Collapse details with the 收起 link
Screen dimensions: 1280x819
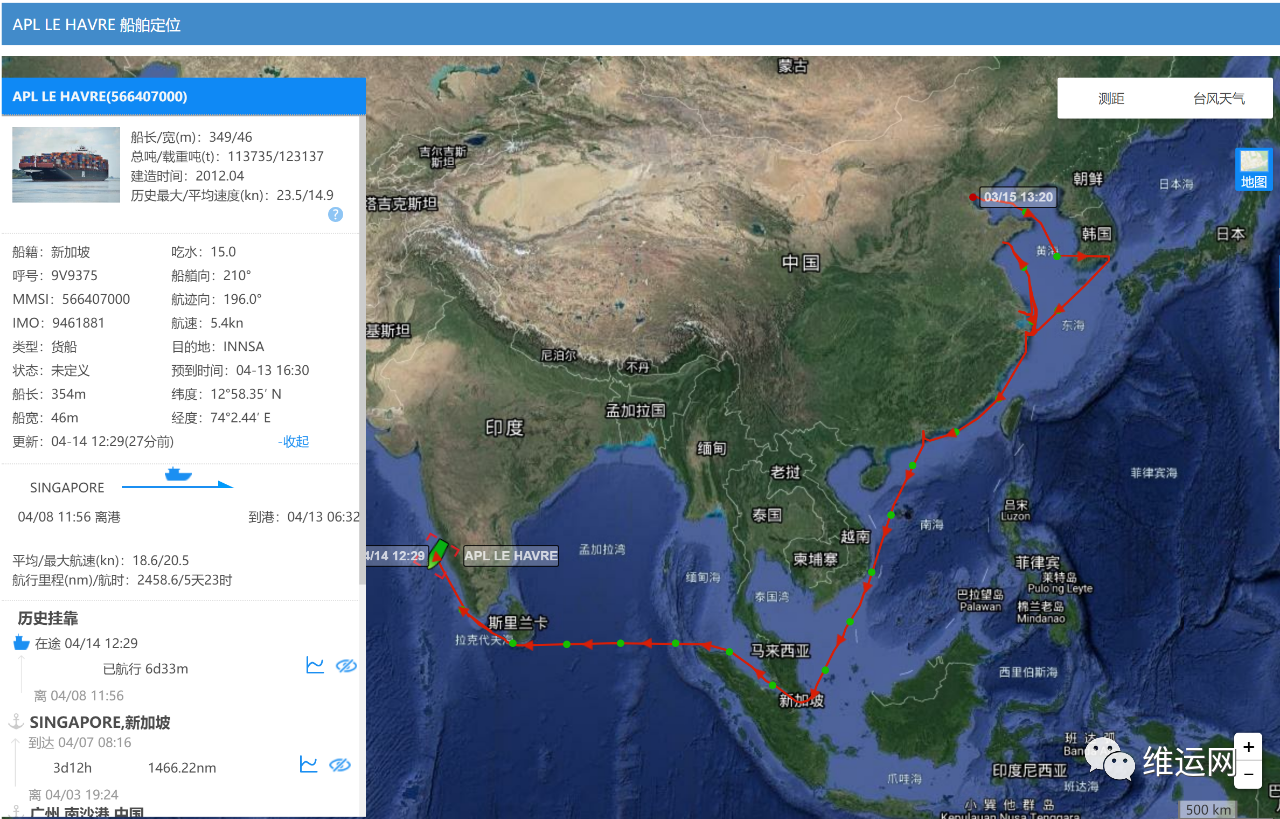coord(293,441)
